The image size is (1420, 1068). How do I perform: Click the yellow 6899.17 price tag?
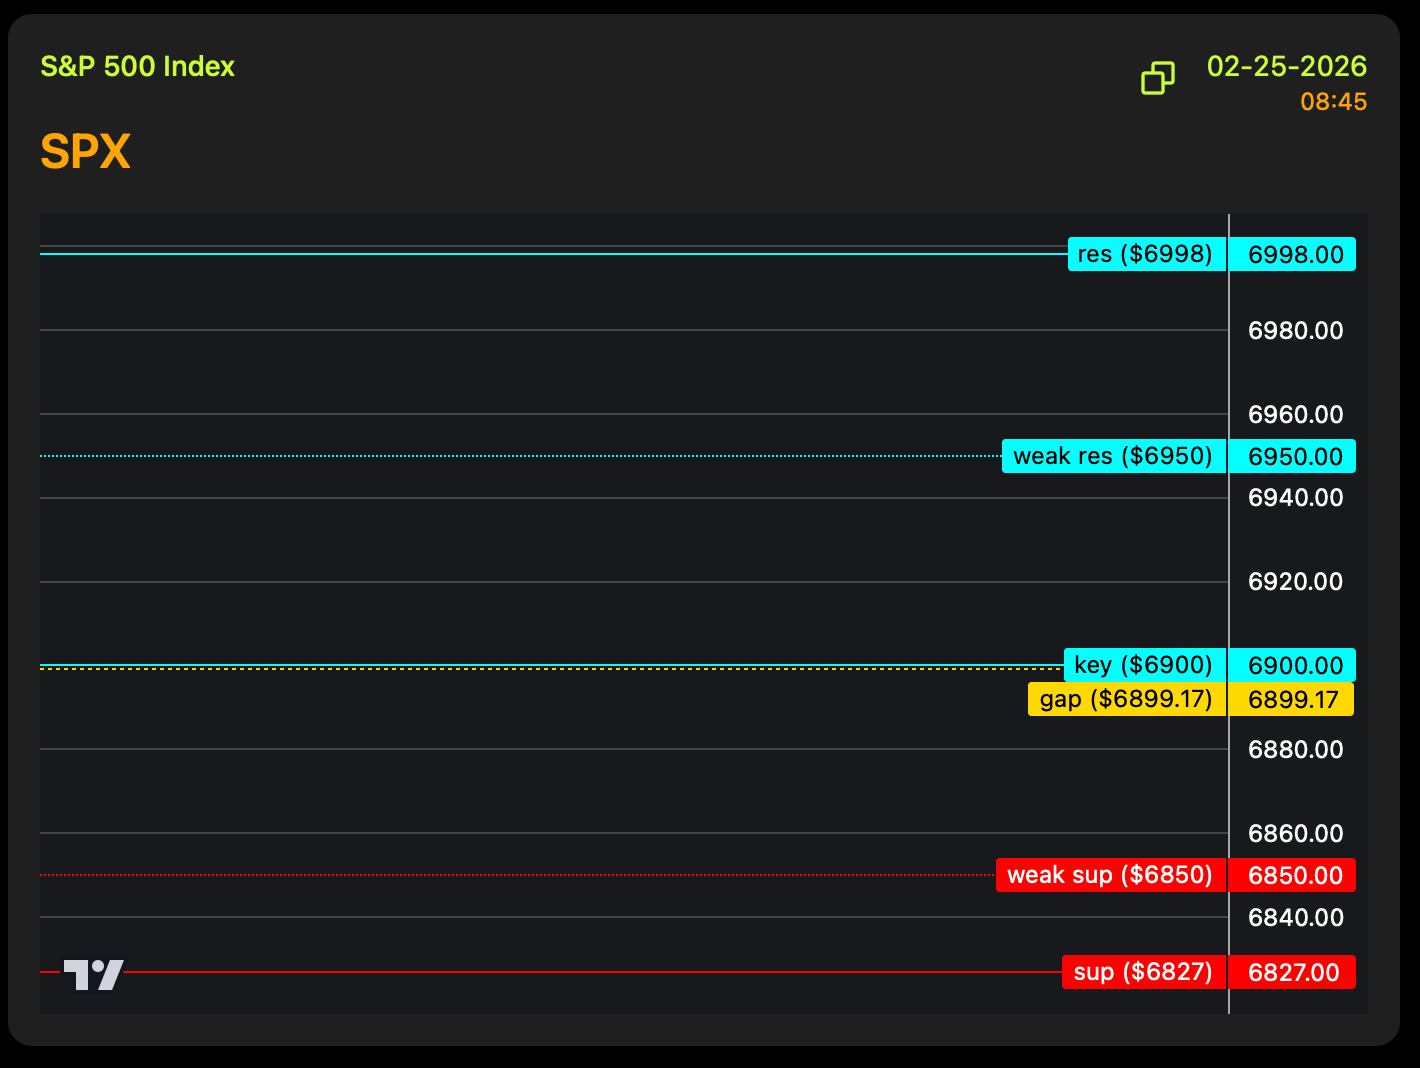click(x=1293, y=700)
